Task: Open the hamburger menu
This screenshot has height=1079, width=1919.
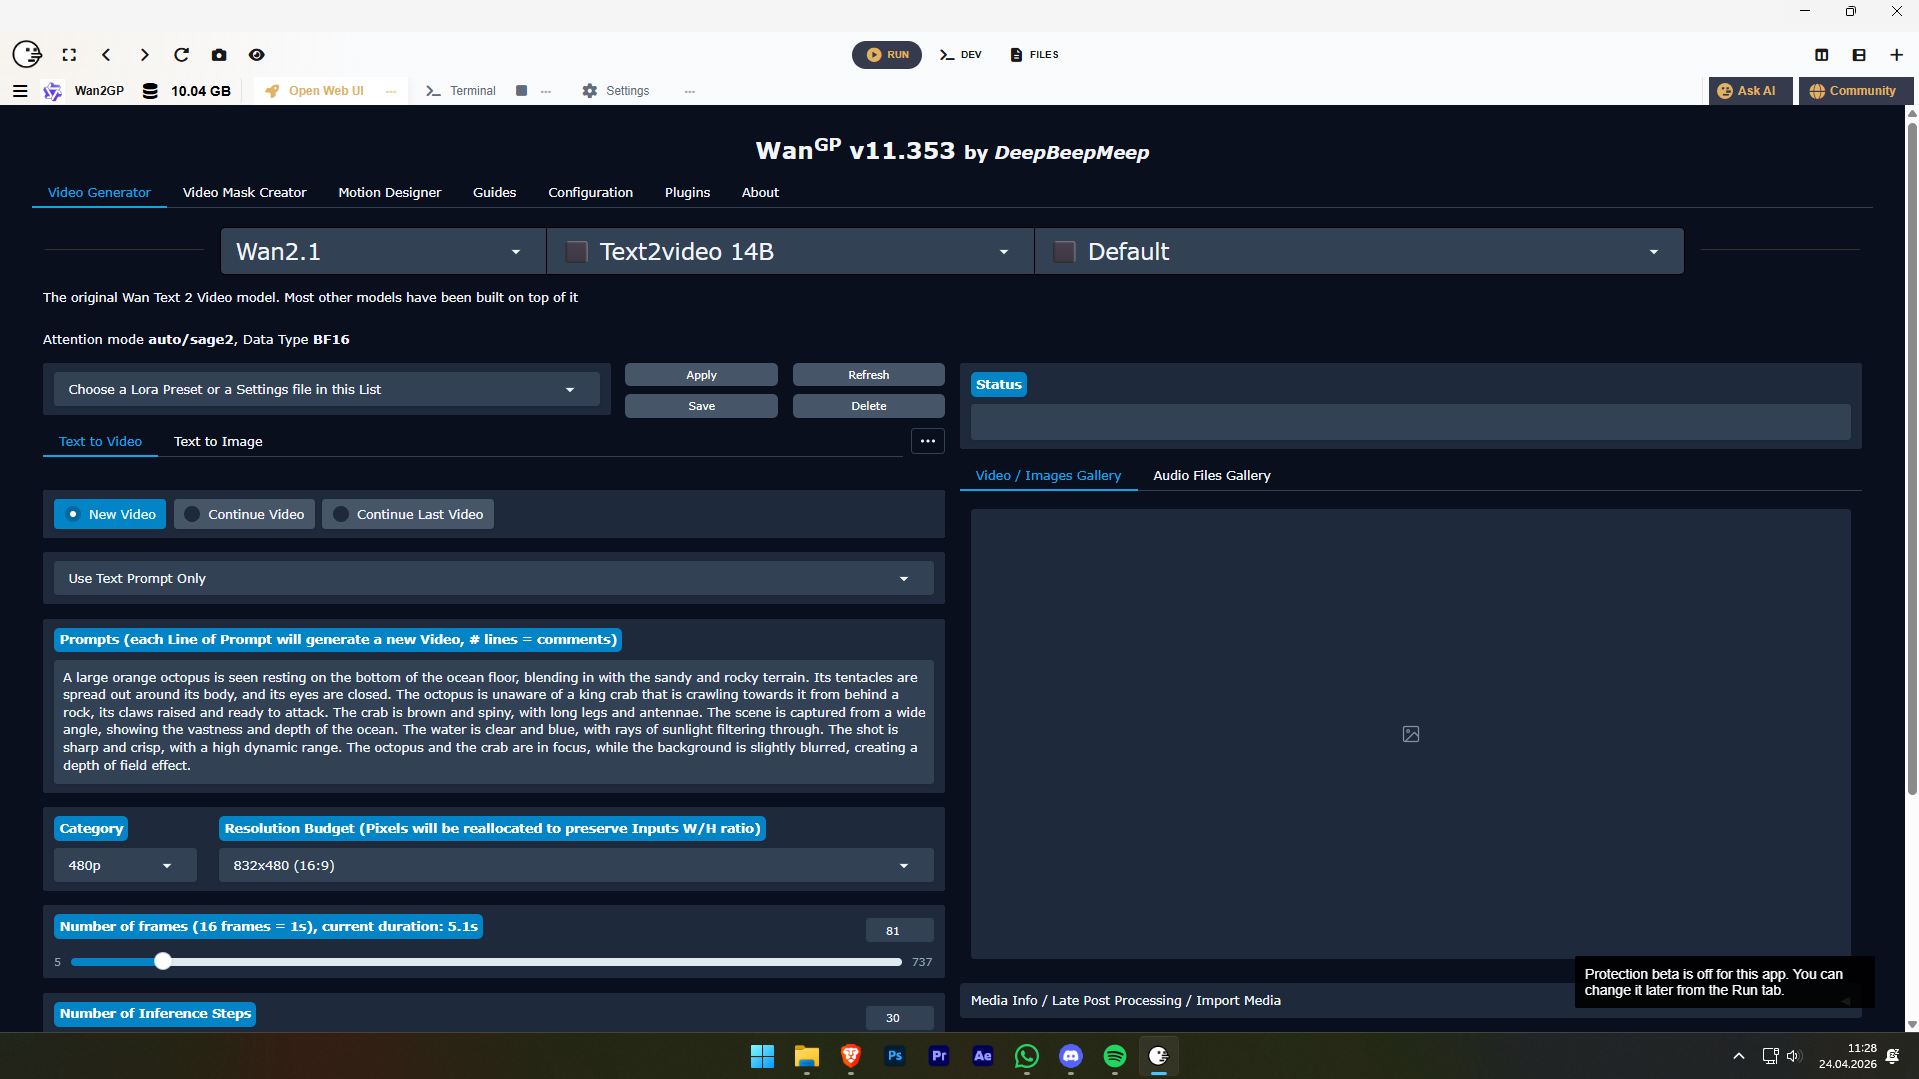Action: click(20, 91)
